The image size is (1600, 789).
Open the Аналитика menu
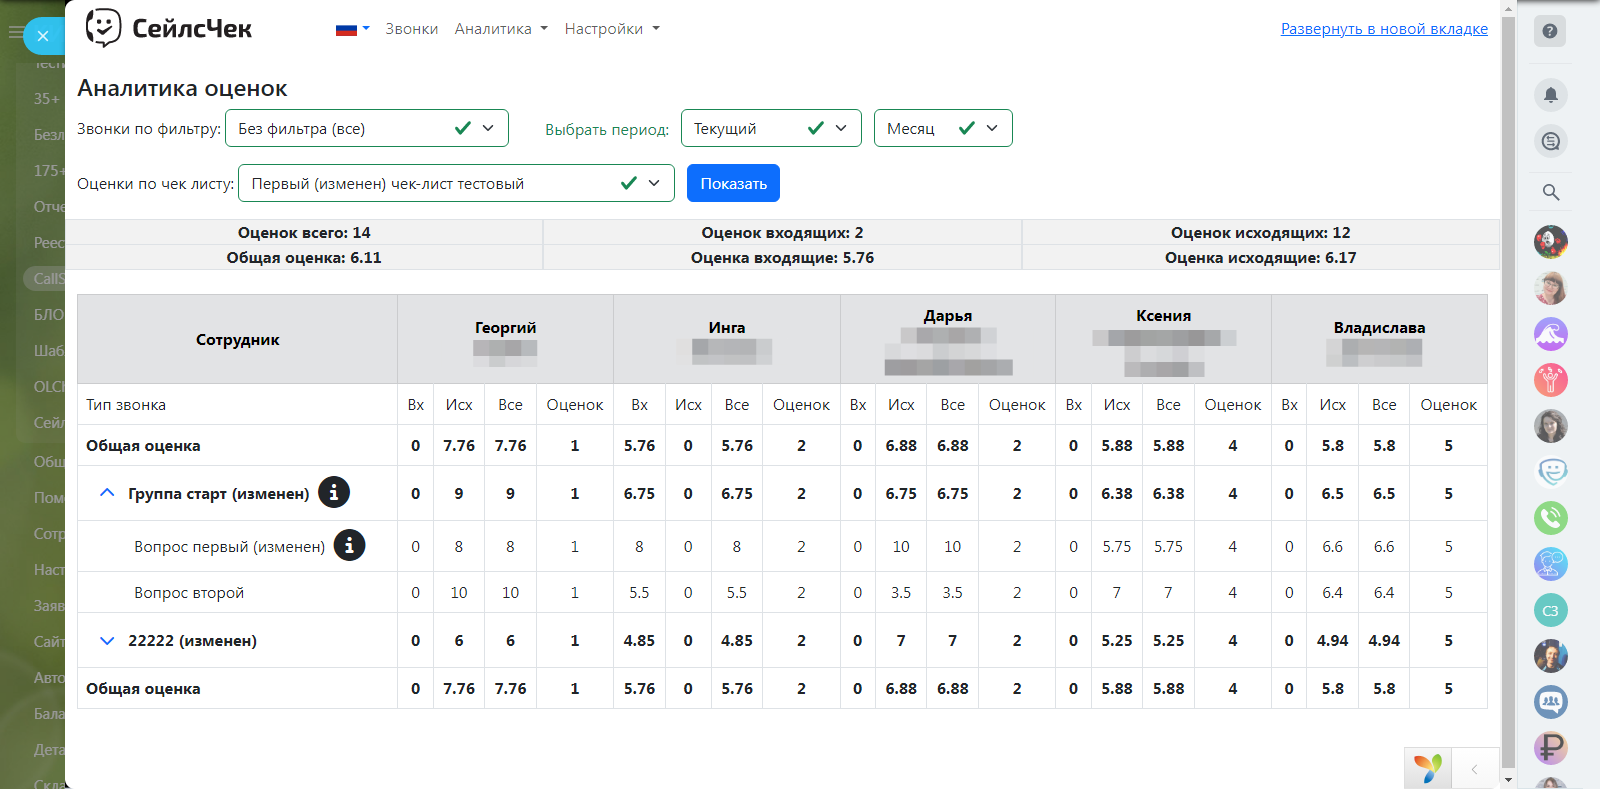tap(500, 29)
